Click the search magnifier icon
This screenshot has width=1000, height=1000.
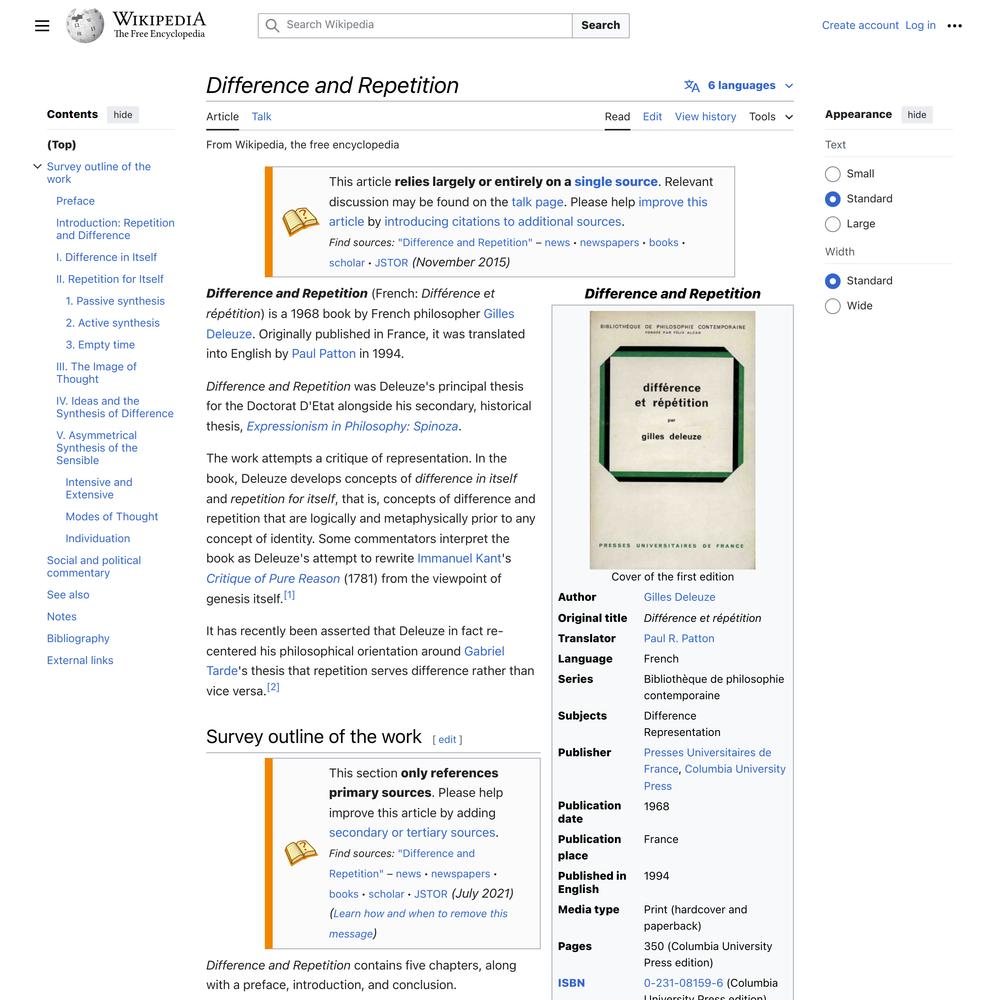click(272, 26)
